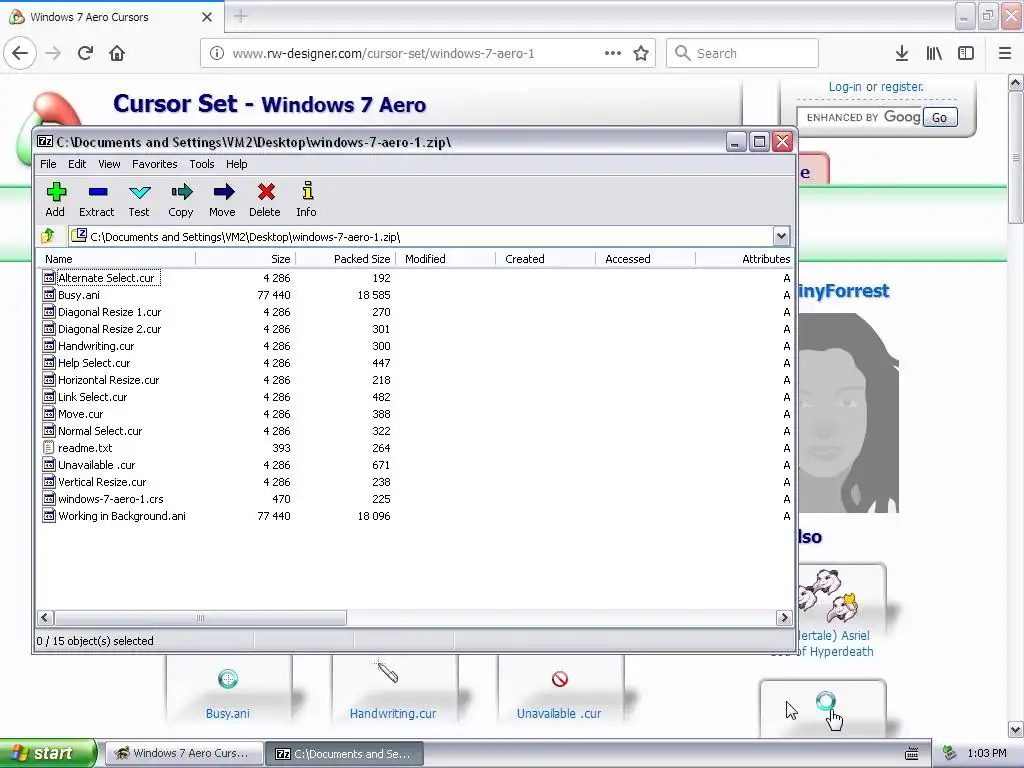Open a new Firefox tab with plus
Viewport: 1024px width, 768px height.
(x=241, y=16)
